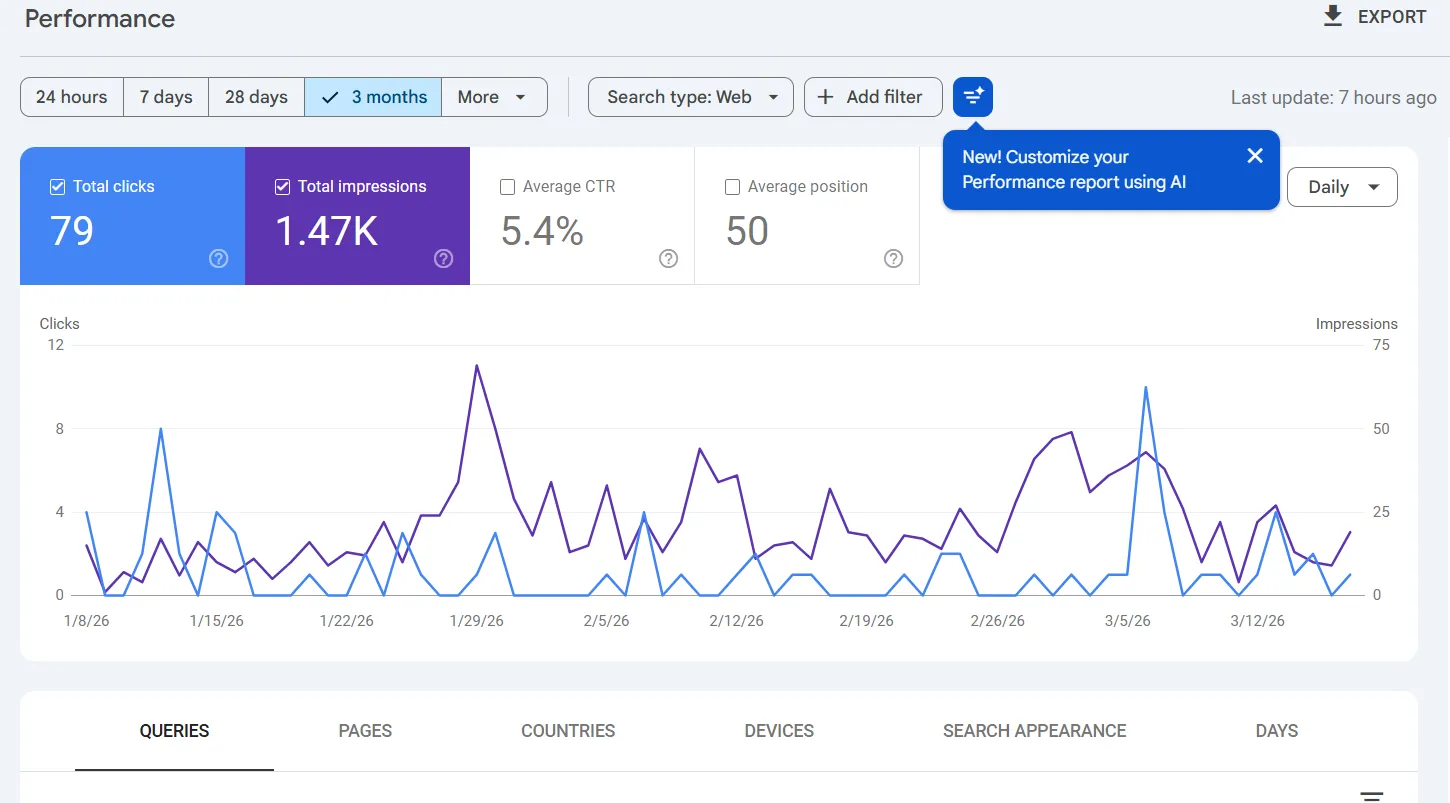Enable the Average position checkbox

(x=733, y=187)
